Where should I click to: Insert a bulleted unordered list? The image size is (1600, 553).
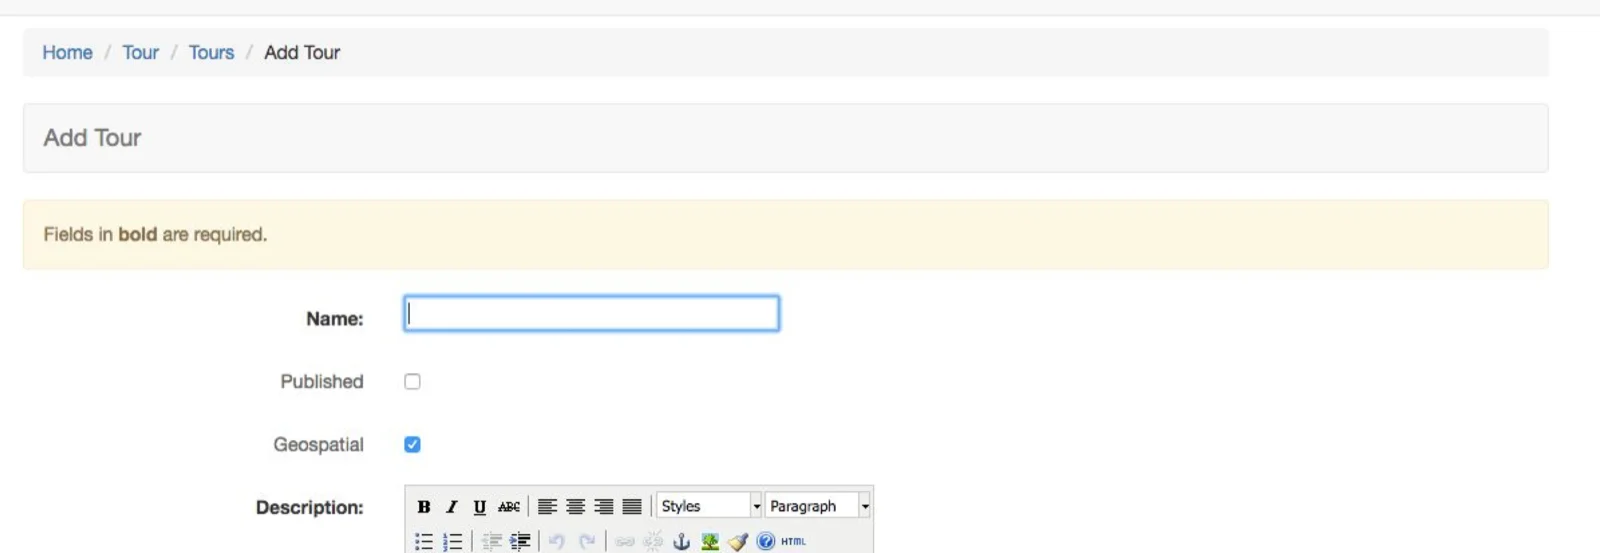pos(424,541)
